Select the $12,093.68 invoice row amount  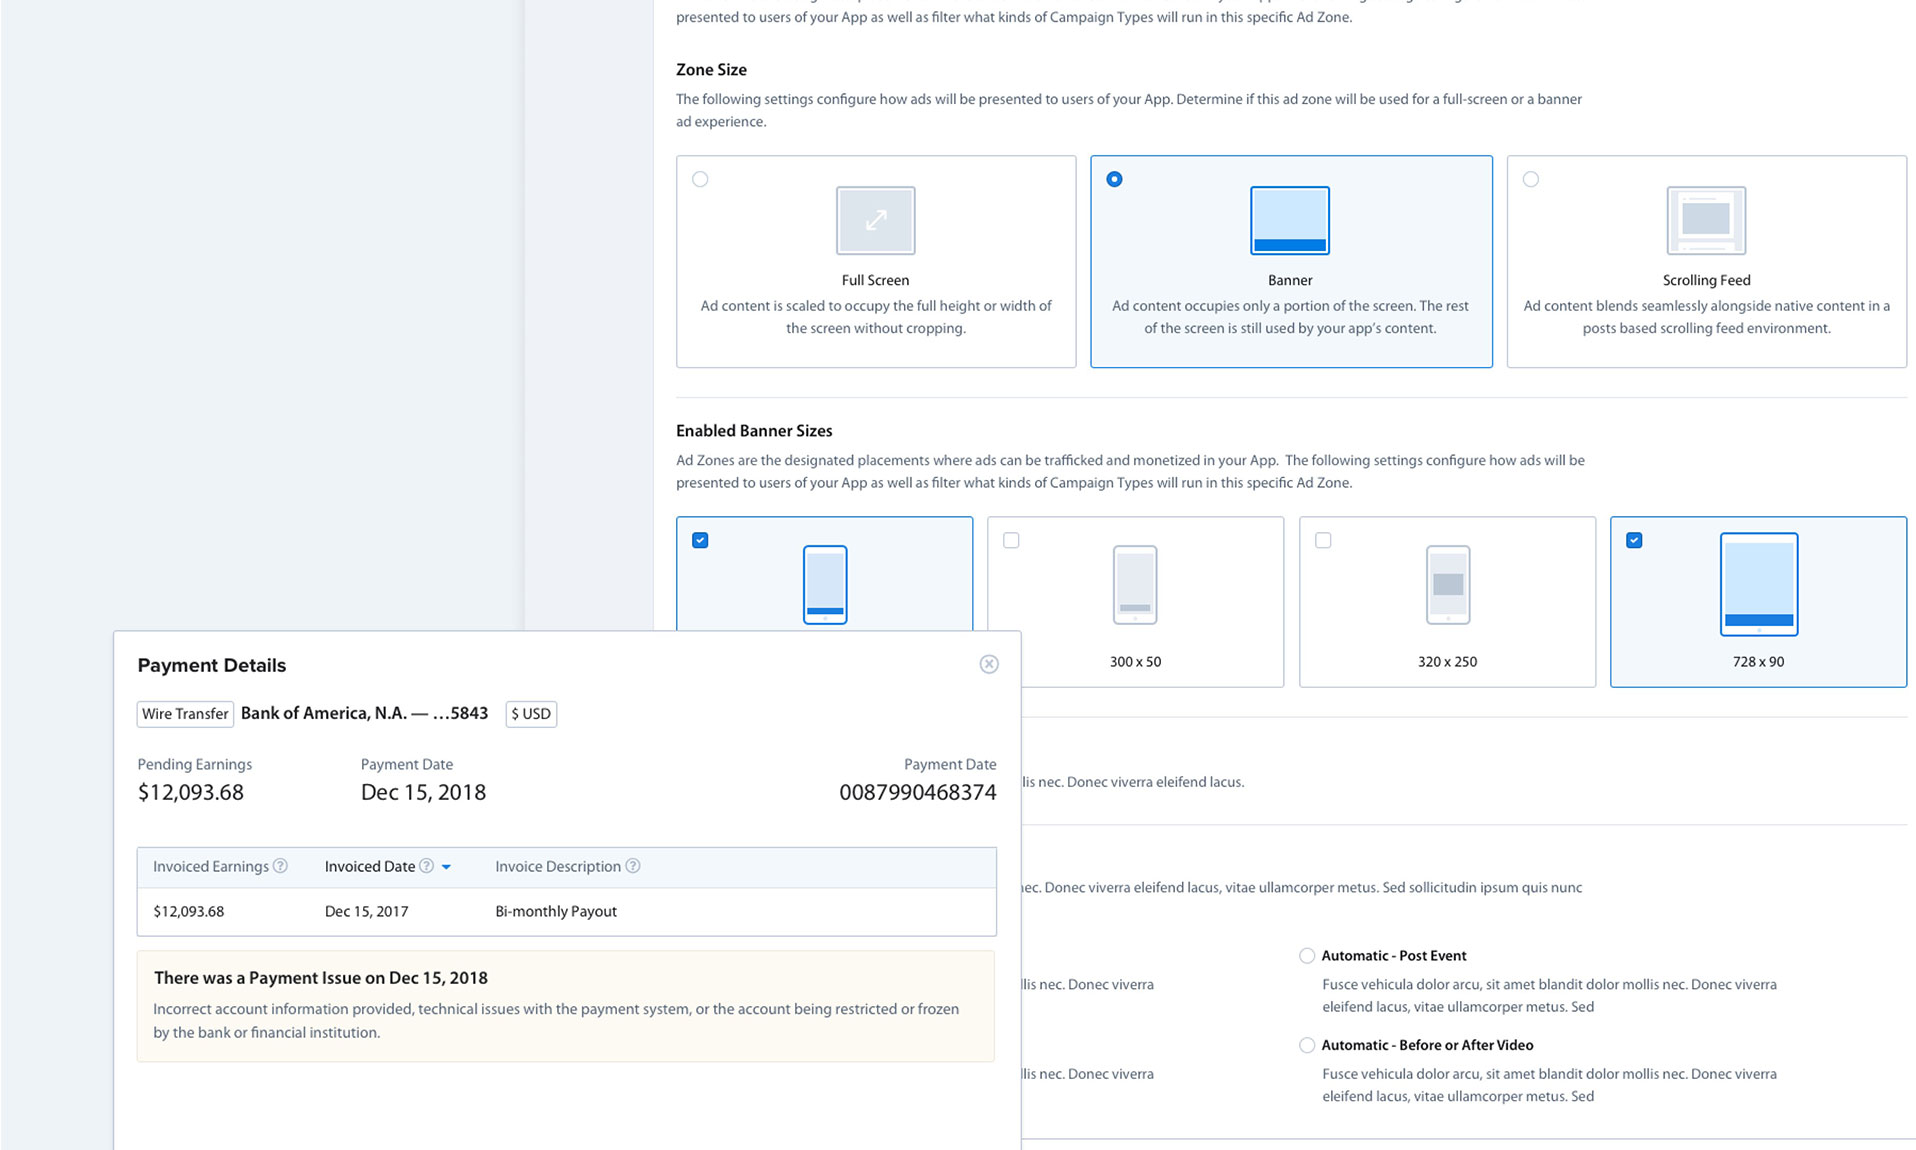(188, 911)
